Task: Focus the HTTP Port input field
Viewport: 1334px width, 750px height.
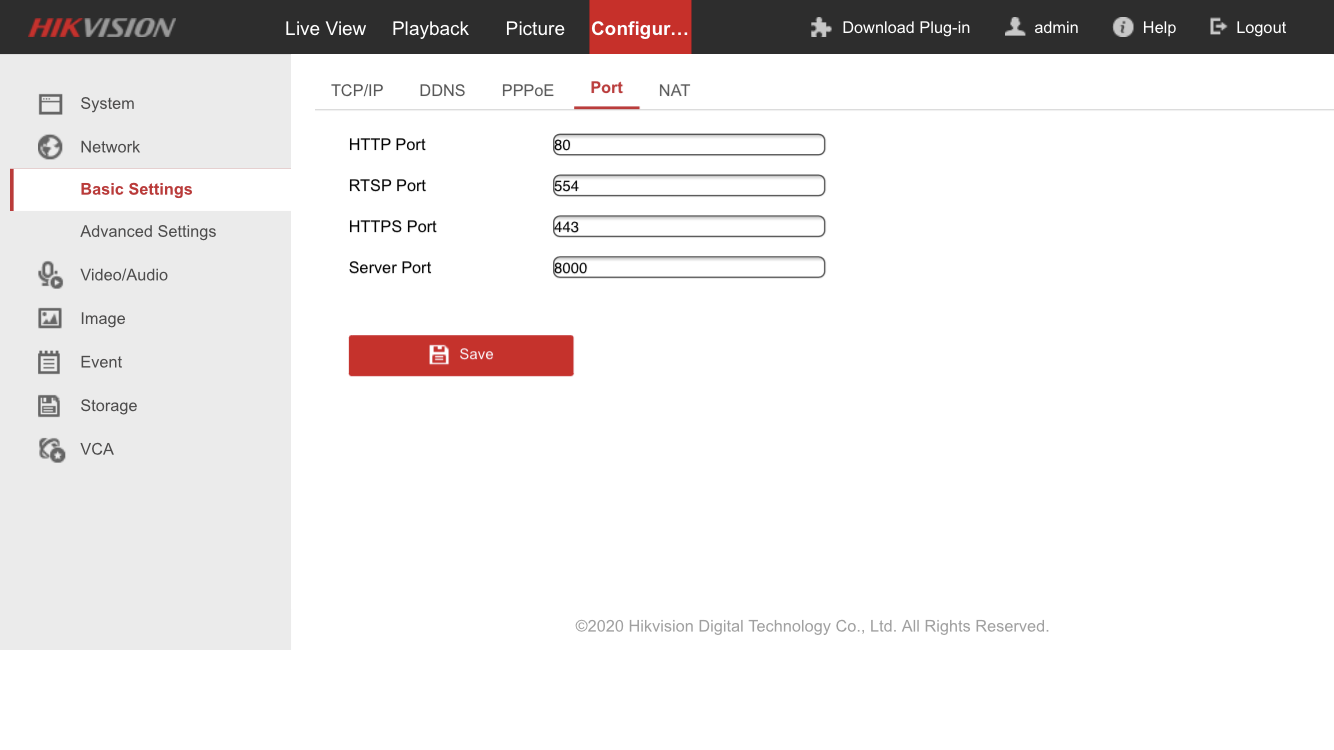Action: pyautogui.click(x=689, y=145)
